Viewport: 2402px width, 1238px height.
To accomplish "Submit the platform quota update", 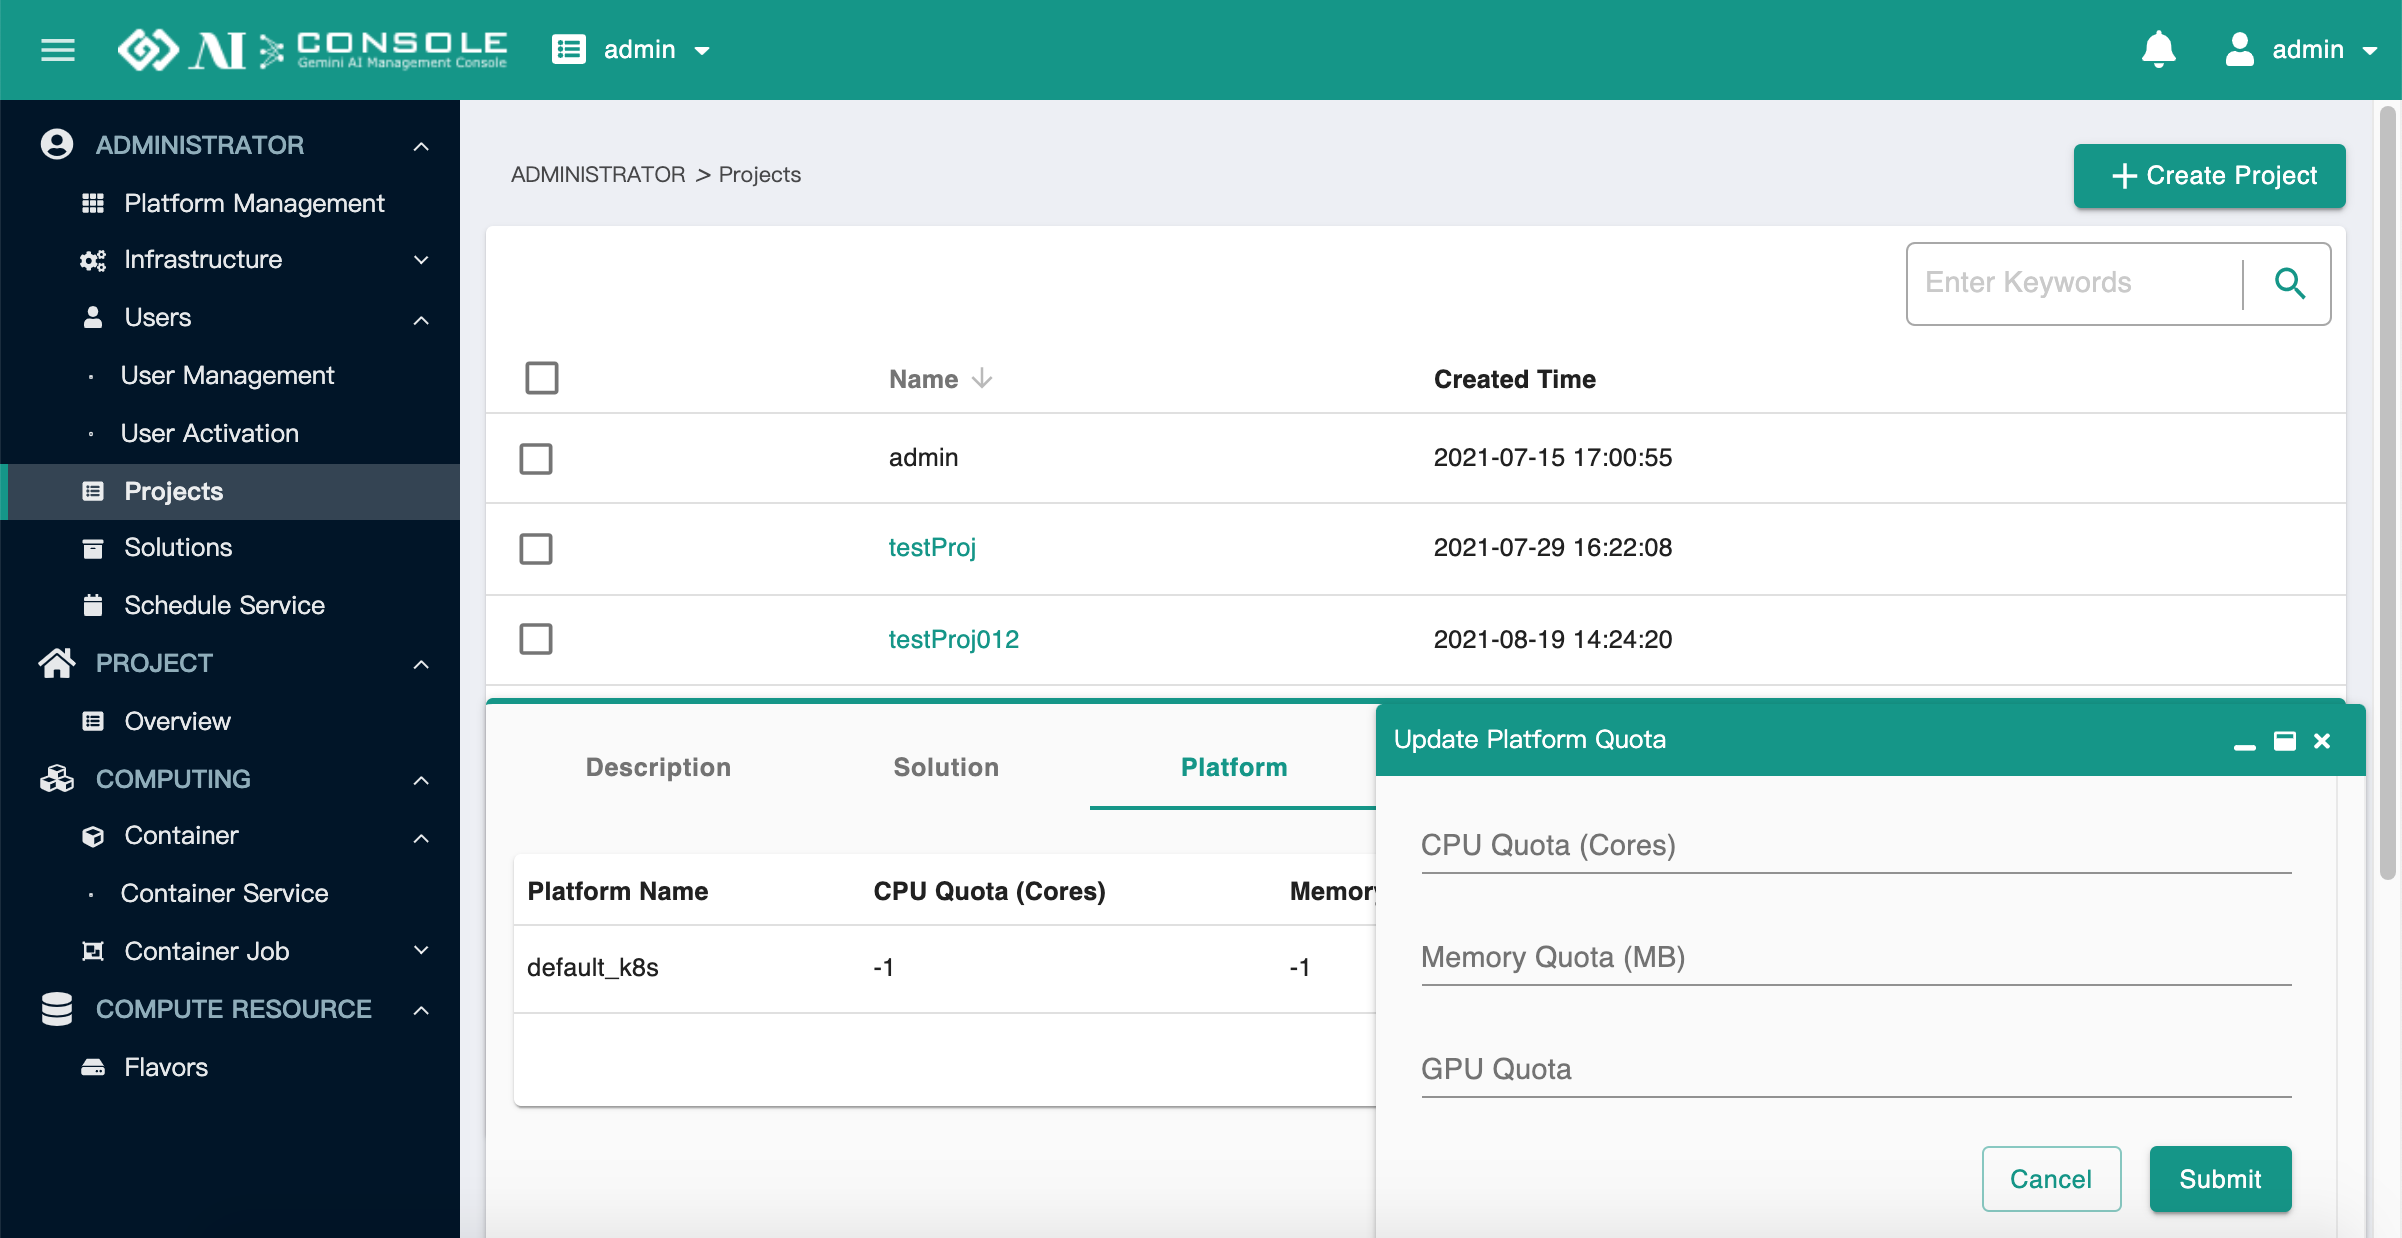I will [2220, 1179].
